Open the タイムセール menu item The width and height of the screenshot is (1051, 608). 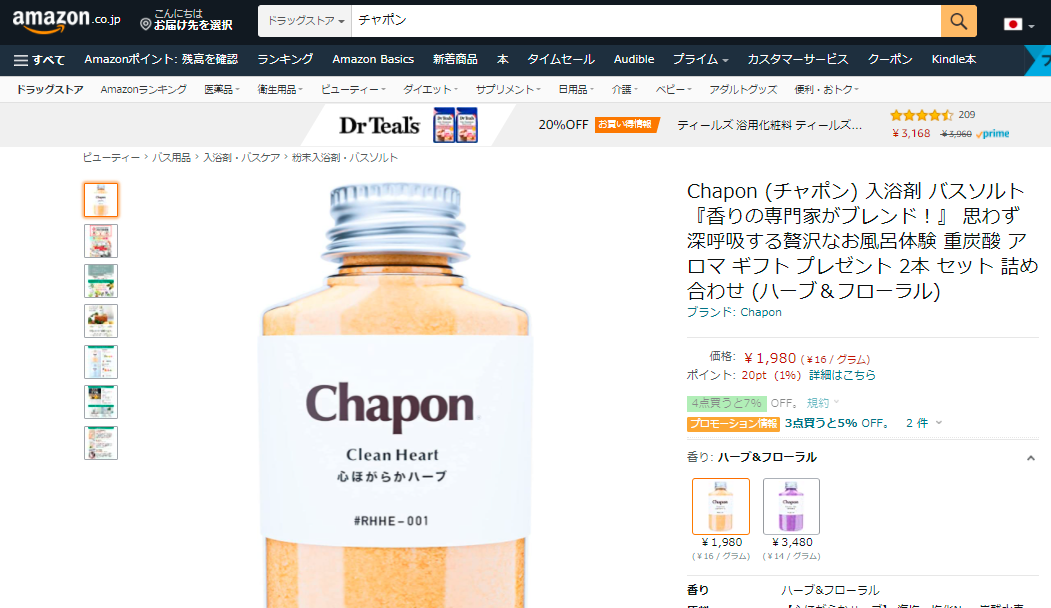560,60
